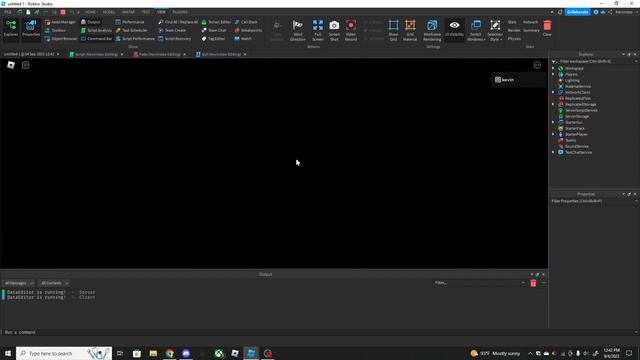Open the Asset Manager window
The width and height of the screenshot is (640, 360).
pyautogui.click(x=60, y=22)
